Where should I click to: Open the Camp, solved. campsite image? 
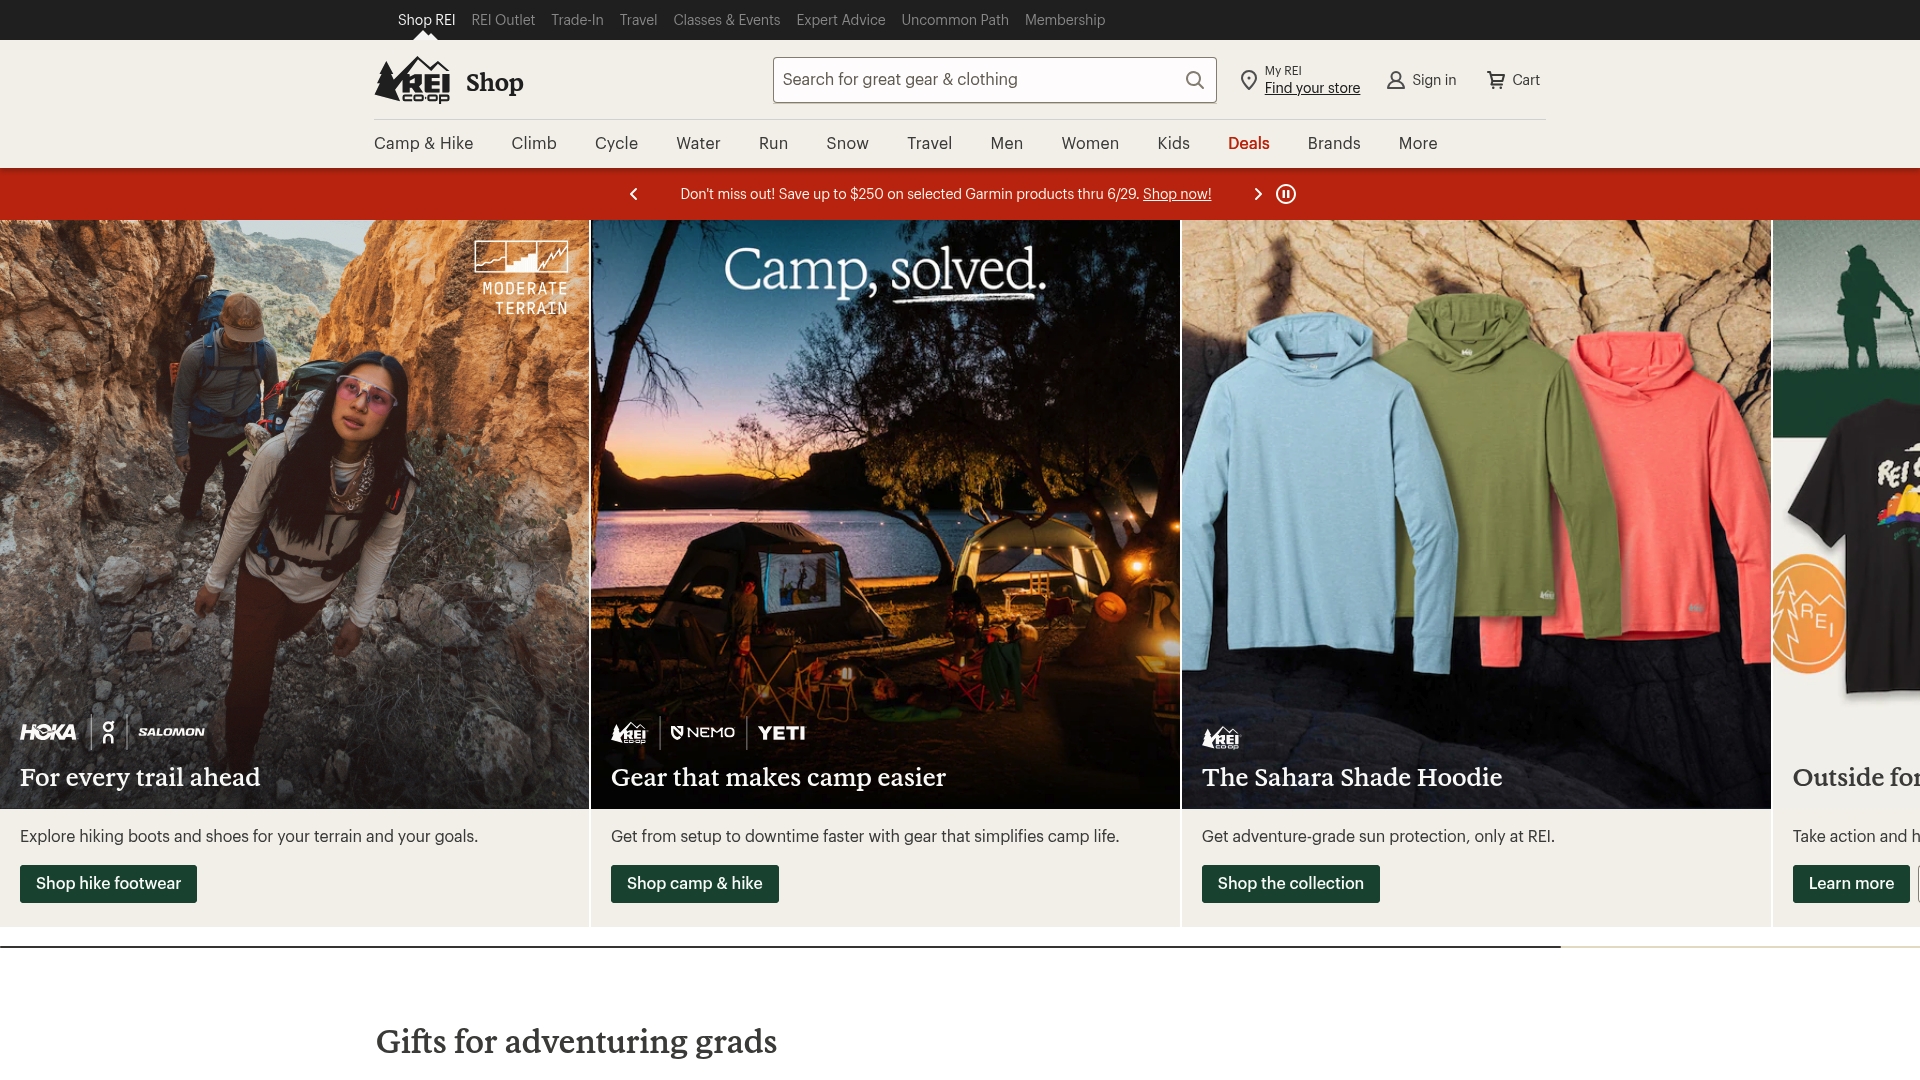click(885, 514)
